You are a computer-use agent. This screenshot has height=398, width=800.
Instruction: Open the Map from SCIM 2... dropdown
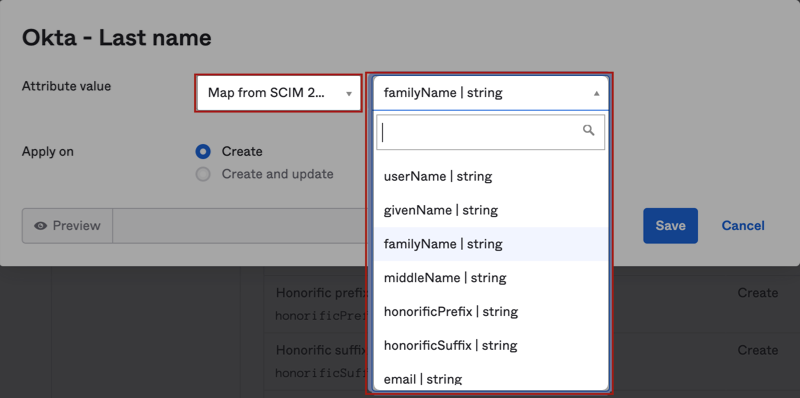pos(278,93)
